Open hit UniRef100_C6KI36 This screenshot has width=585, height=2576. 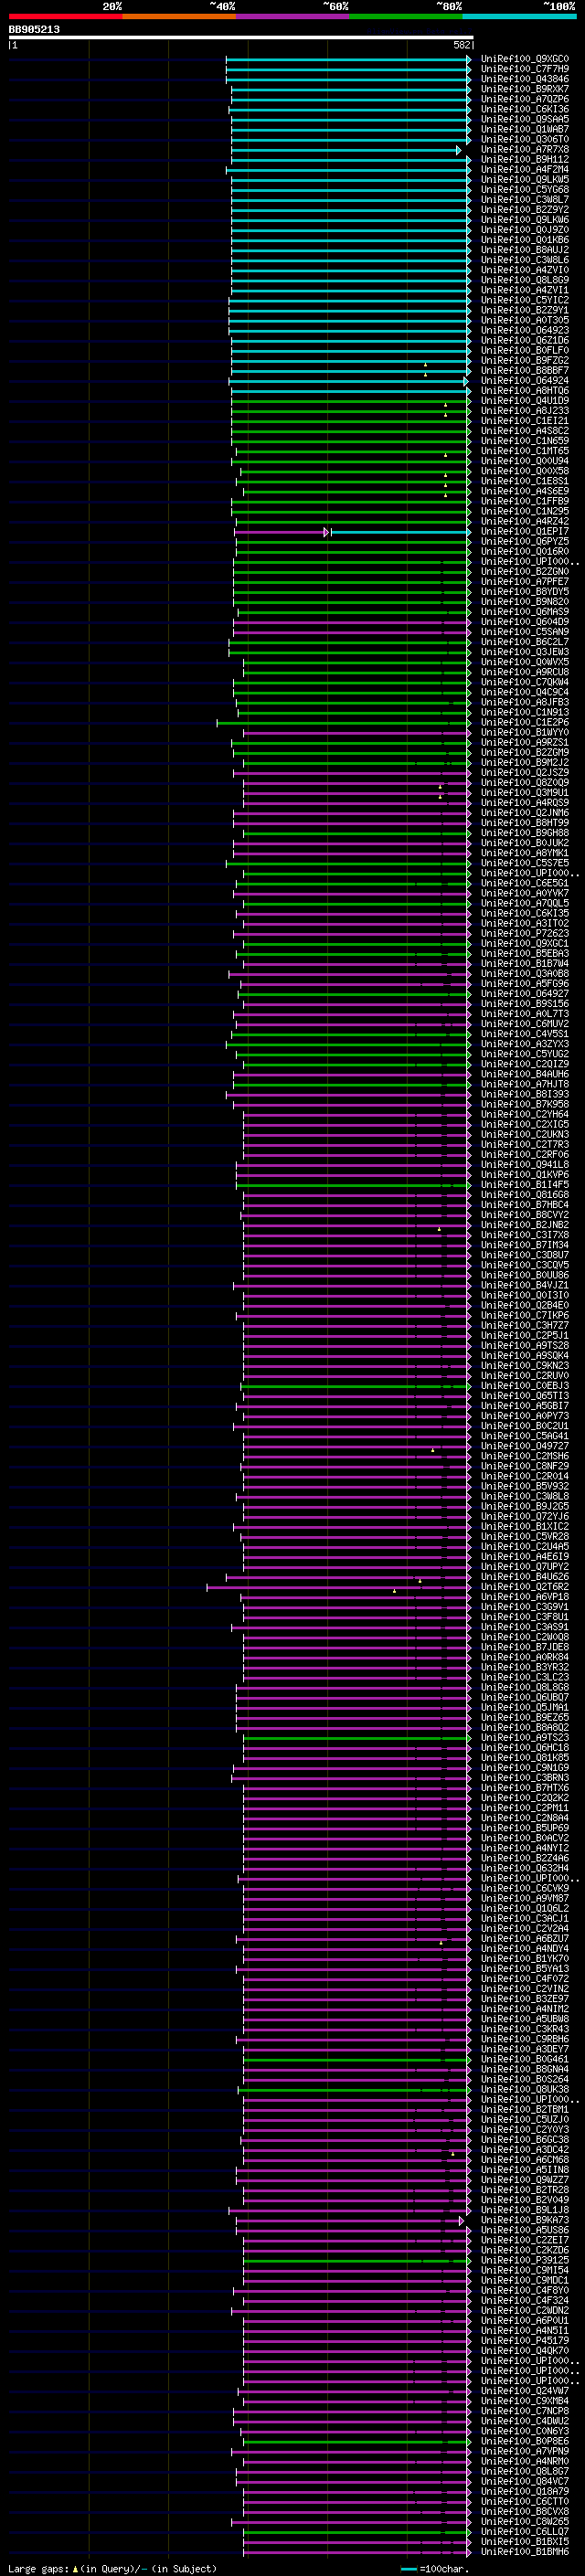[x=525, y=109]
